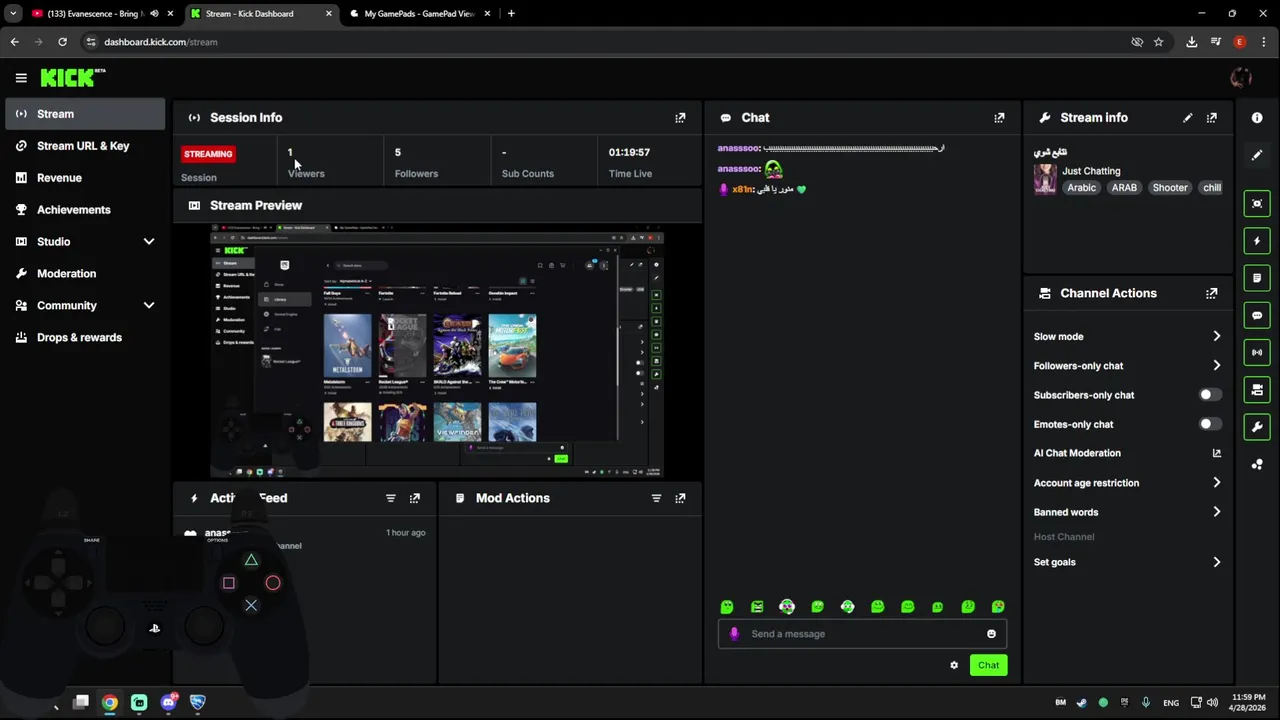This screenshot has height=720, width=1280.
Task: Open chat settings gear icon
Action: pyautogui.click(x=954, y=666)
